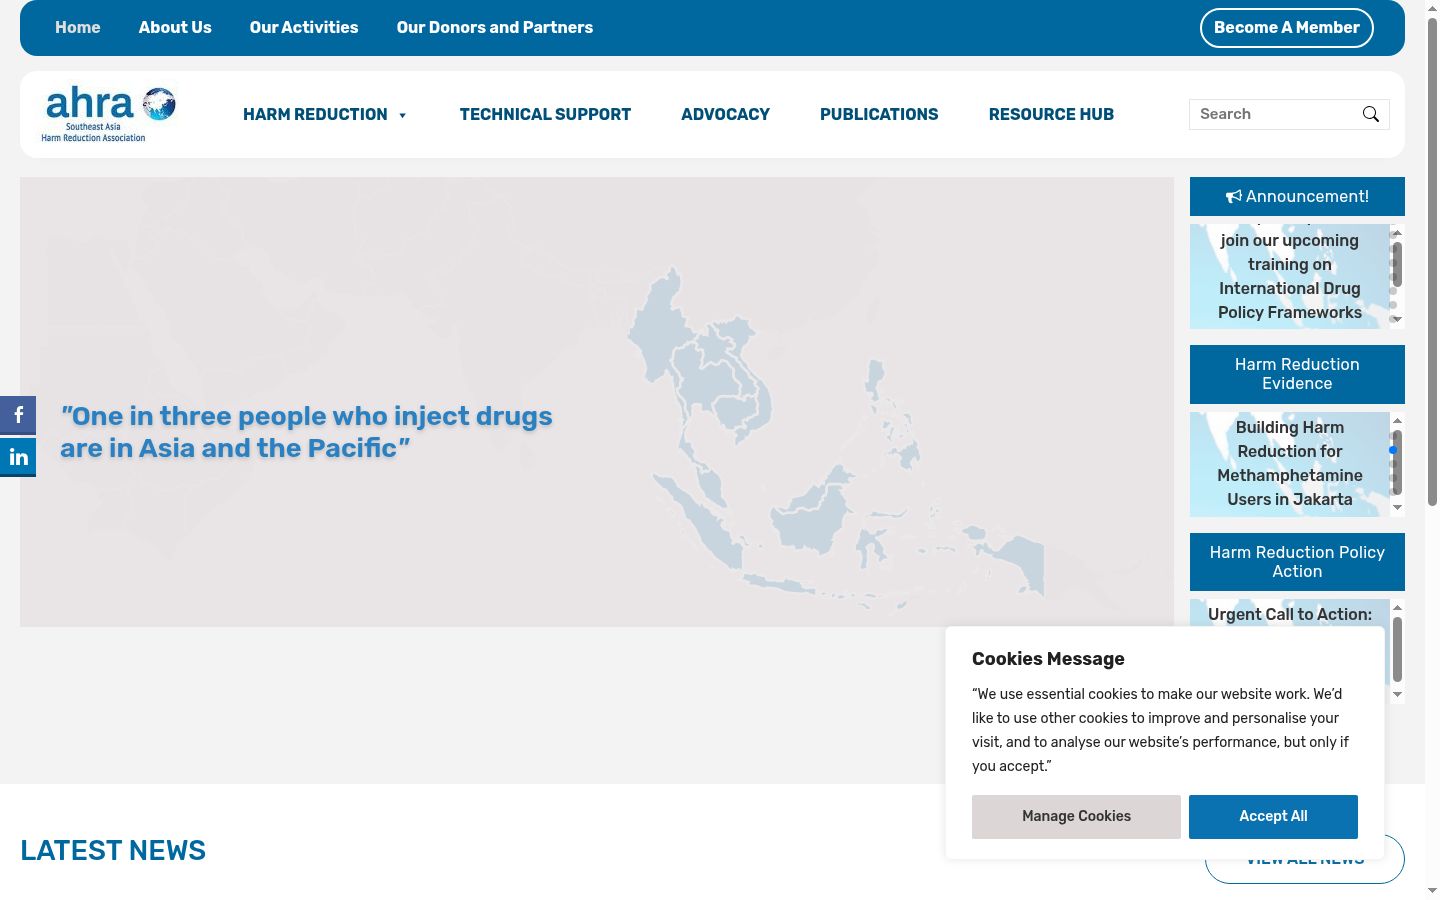Expand the Harm Reduction dropdown arrow
This screenshot has width=1440, height=900.
pyautogui.click(x=402, y=115)
